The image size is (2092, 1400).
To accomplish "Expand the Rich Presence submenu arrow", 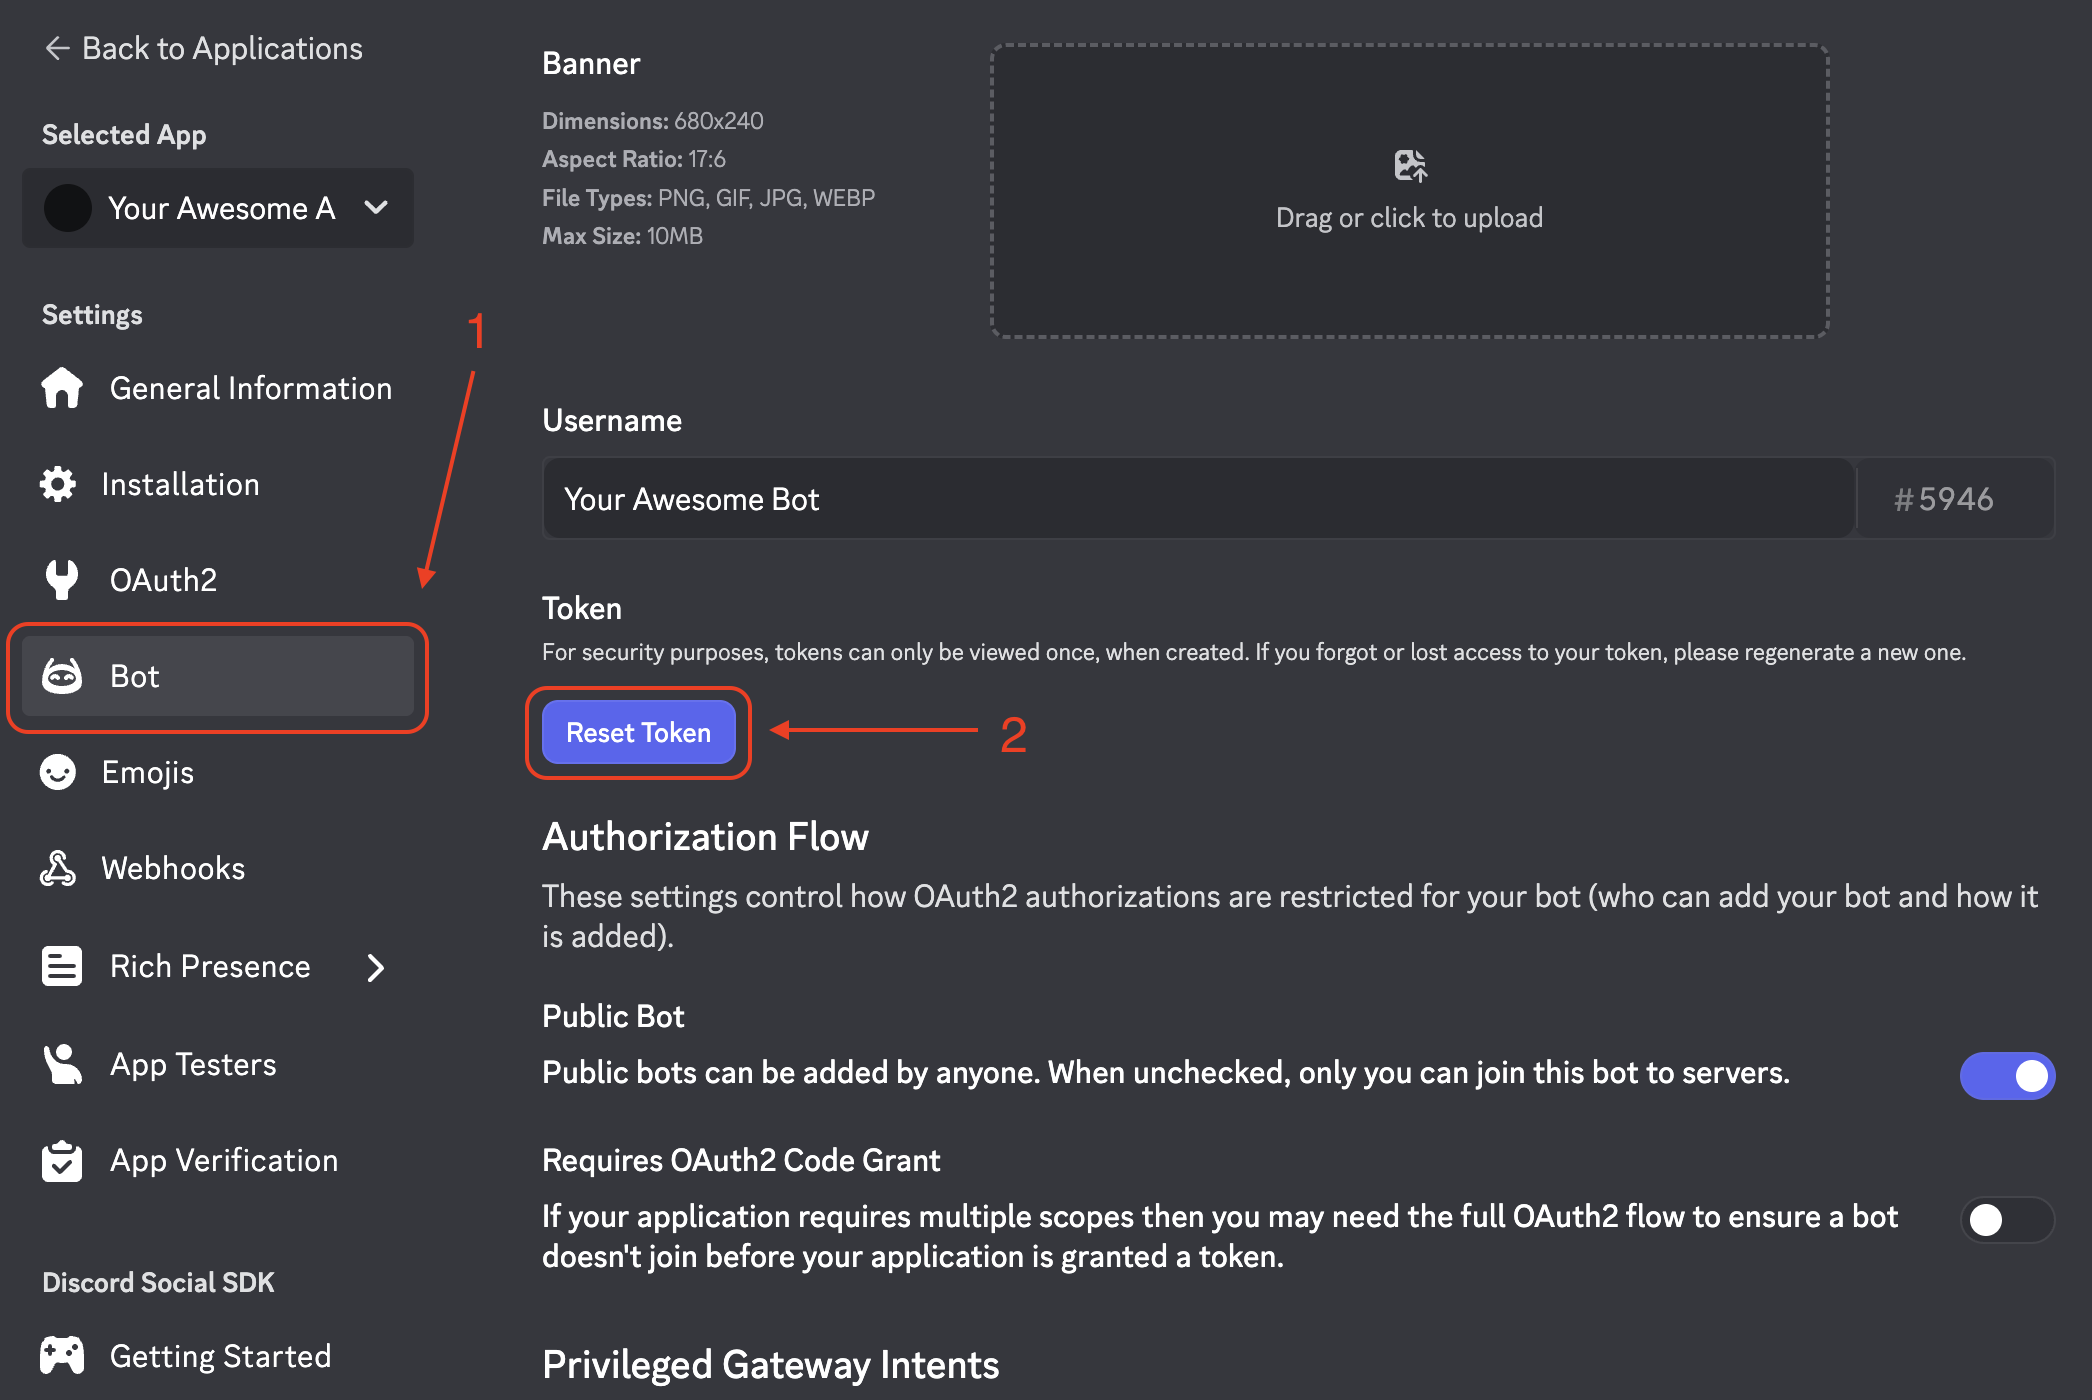I will click(x=376, y=967).
